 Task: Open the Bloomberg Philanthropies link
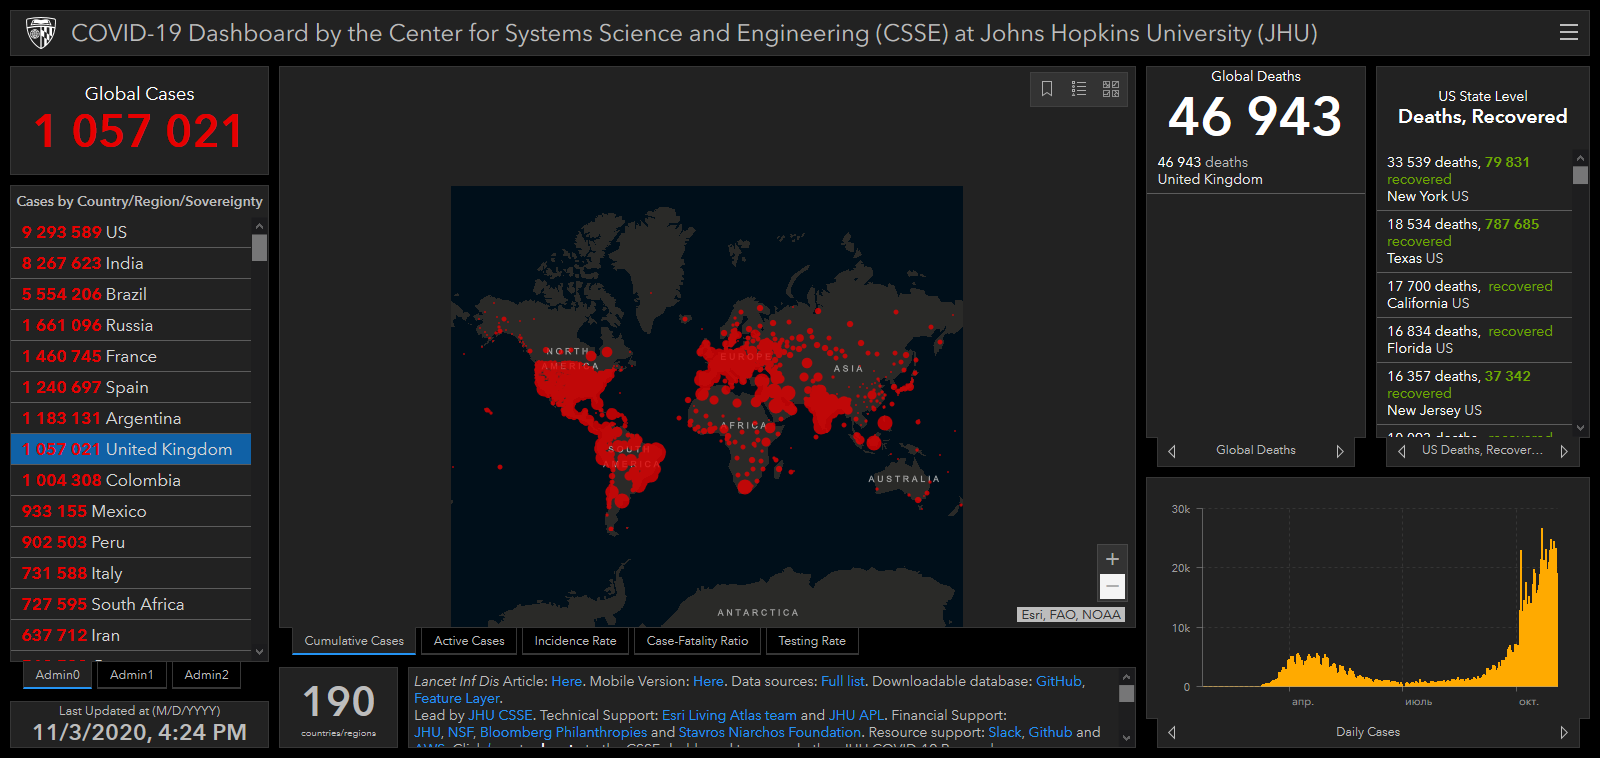(563, 732)
